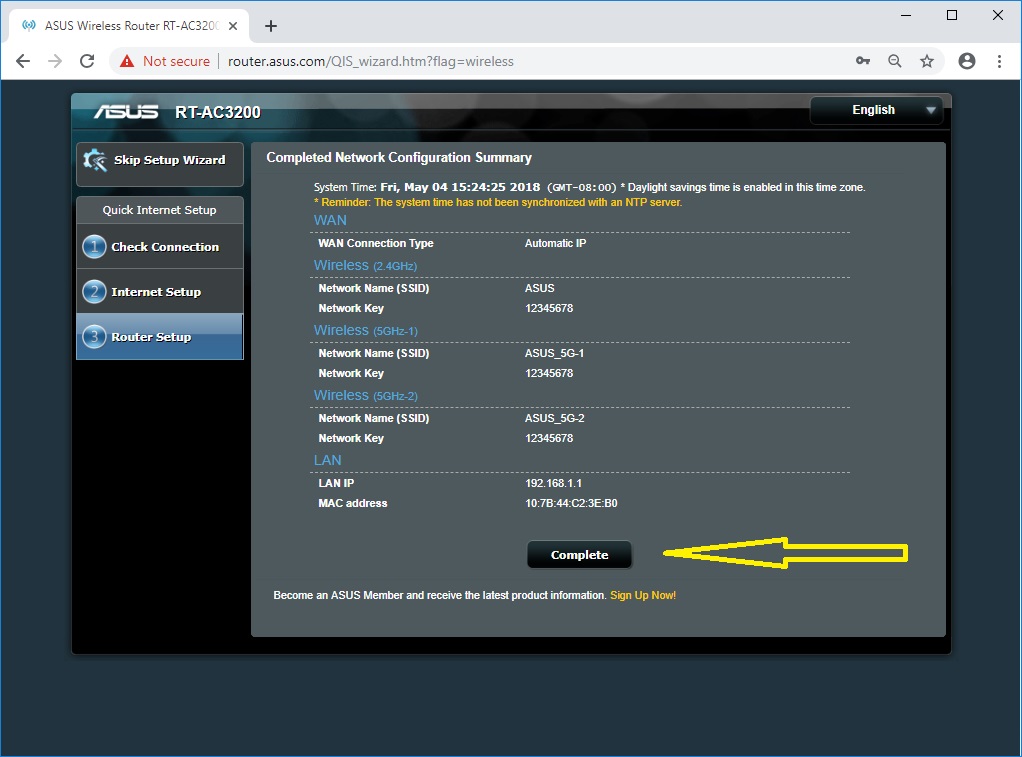
Task: Open saved passwords key icon
Action: point(863,61)
